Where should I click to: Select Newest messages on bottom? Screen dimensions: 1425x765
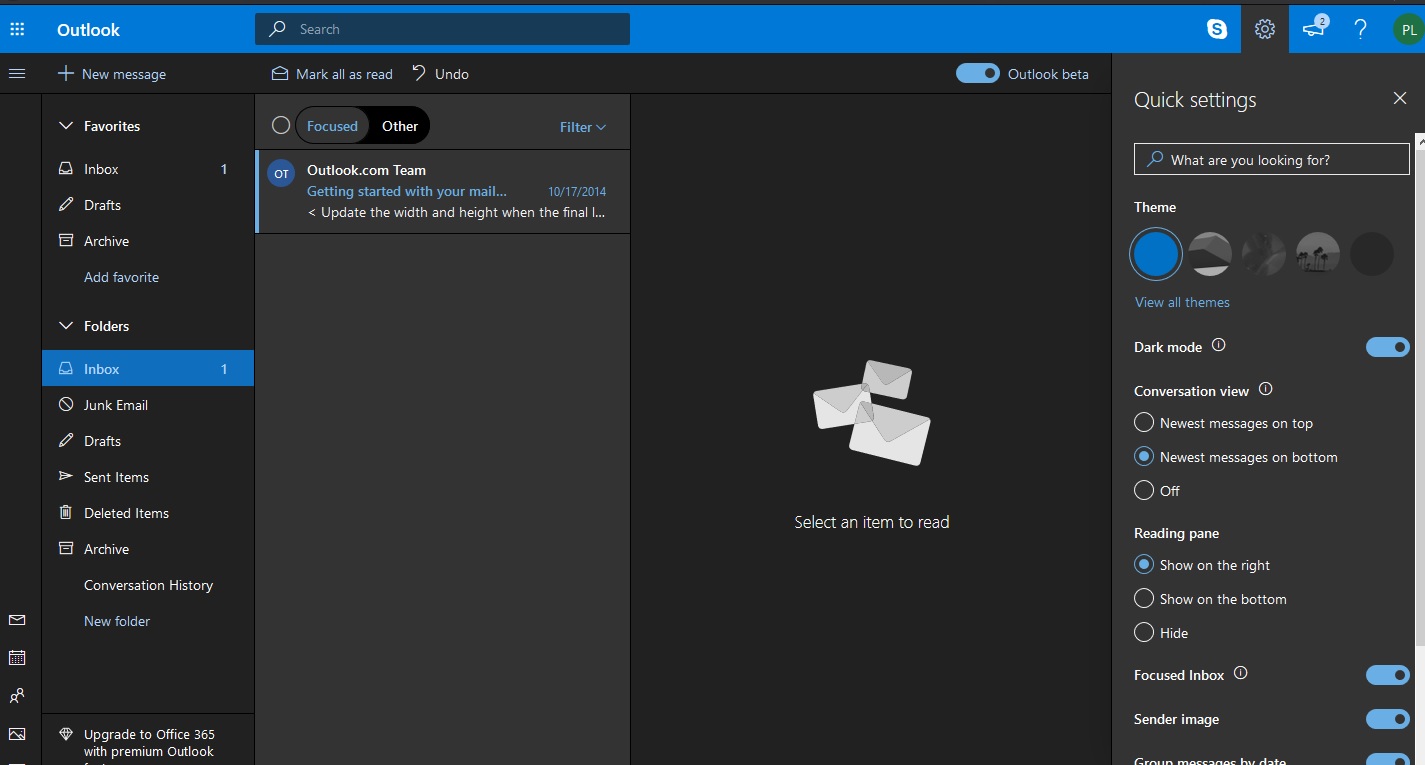pyautogui.click(x=1144, y=457)
